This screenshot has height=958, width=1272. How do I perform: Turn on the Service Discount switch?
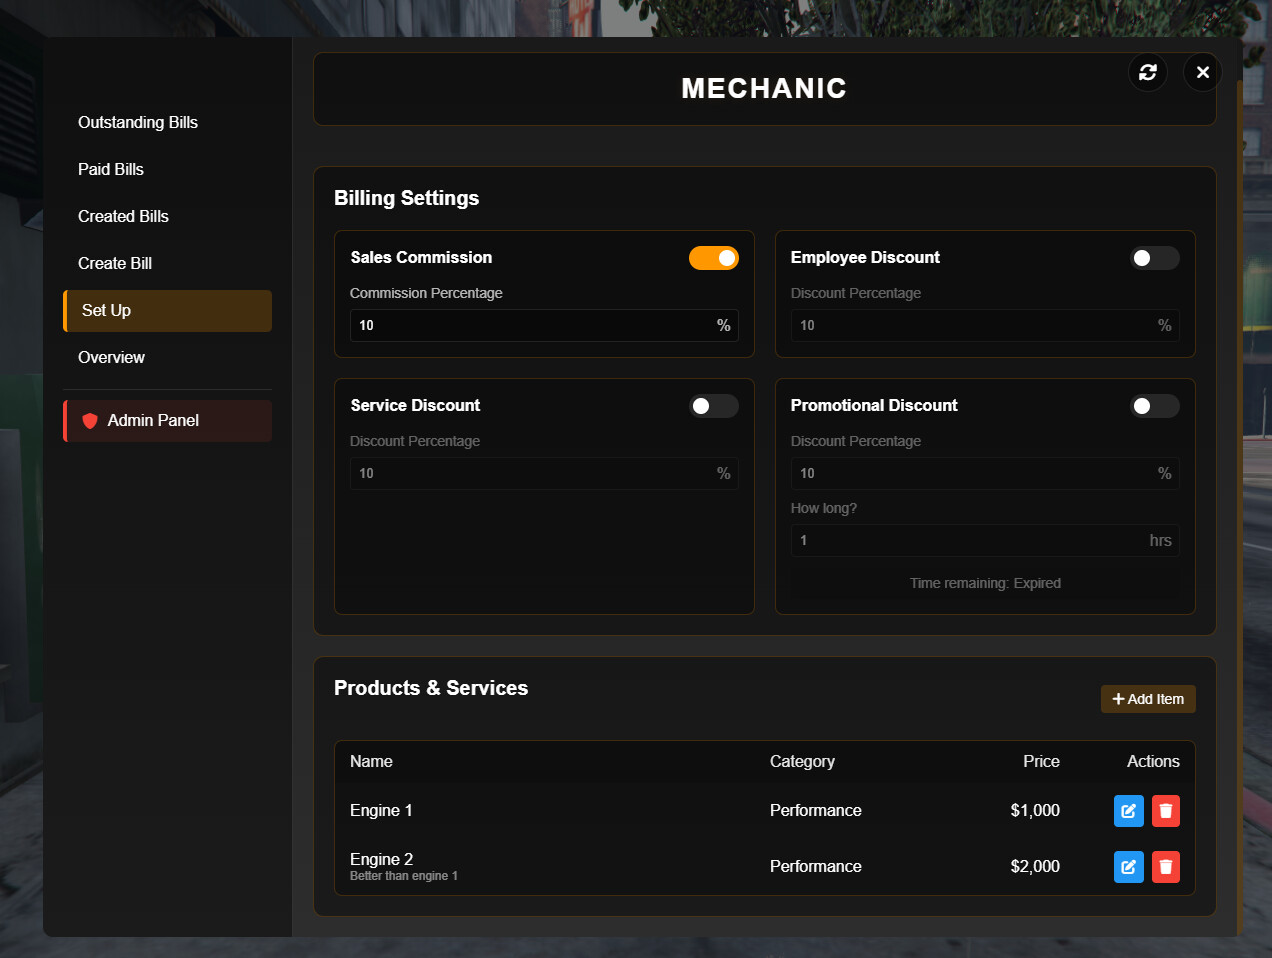click(x=713, y=406)
